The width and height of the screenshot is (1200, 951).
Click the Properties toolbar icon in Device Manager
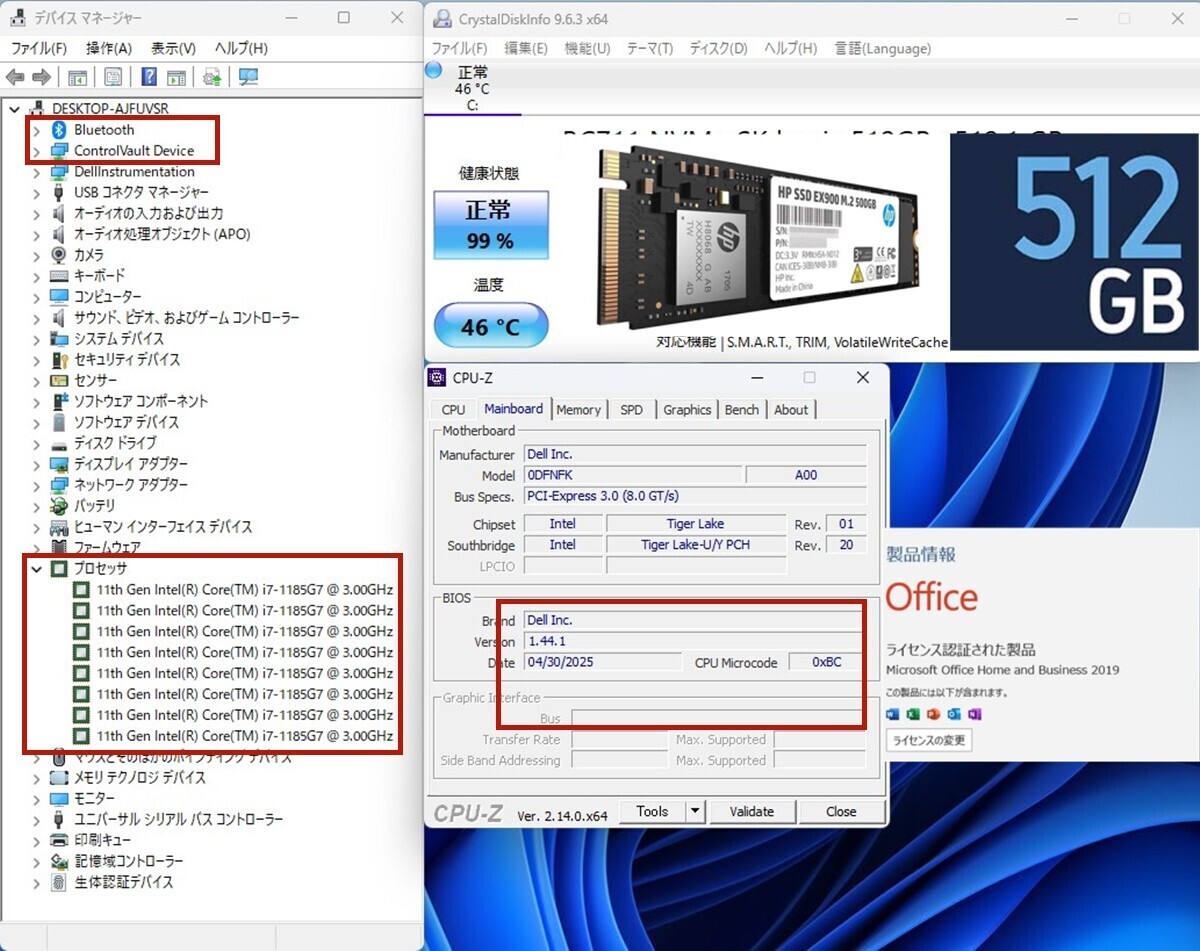[113, 77]
